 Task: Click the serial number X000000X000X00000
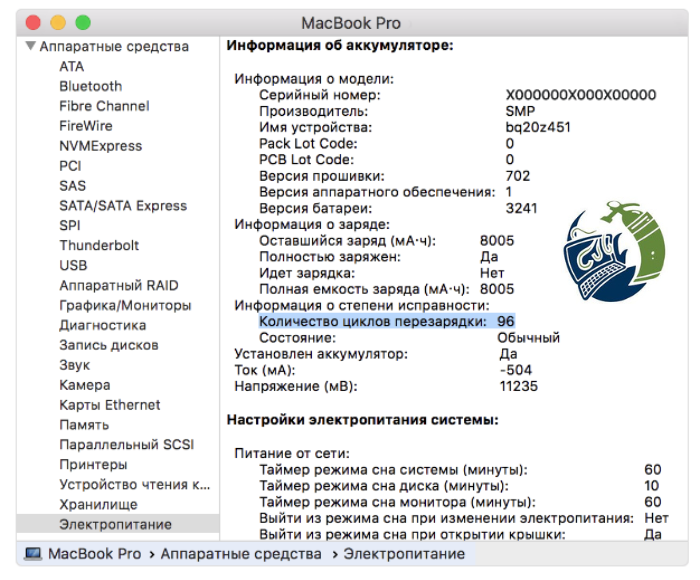point(581,95)
